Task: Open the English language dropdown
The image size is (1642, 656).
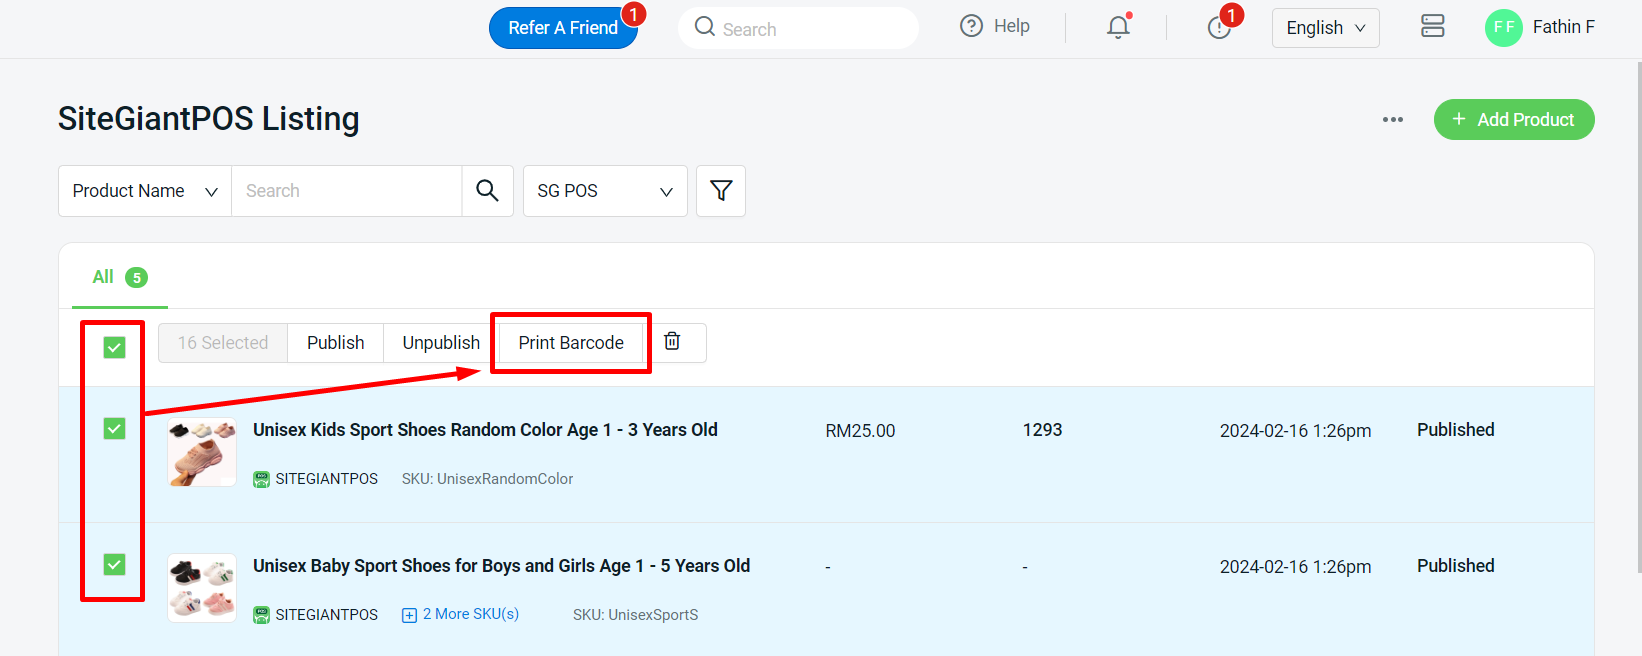Action: (1325, 28)
